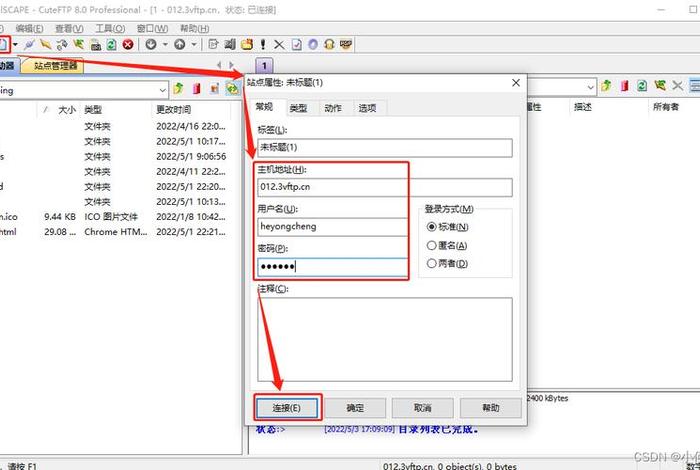The height and width of the screenshot is (470, 700).
Task: Click the black X Delete icon in the toolbar
Action: coord(279,44)
